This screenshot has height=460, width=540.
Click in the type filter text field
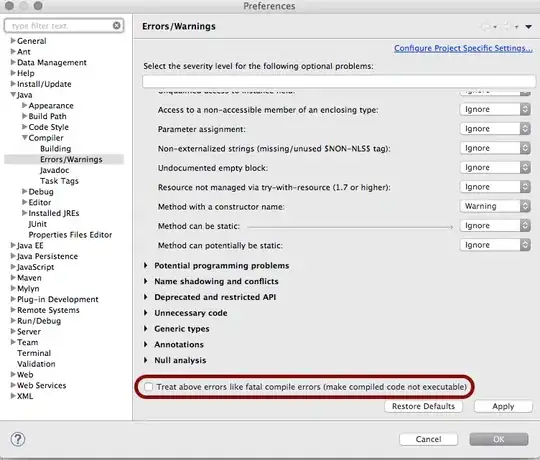click(x=60, y=26)
